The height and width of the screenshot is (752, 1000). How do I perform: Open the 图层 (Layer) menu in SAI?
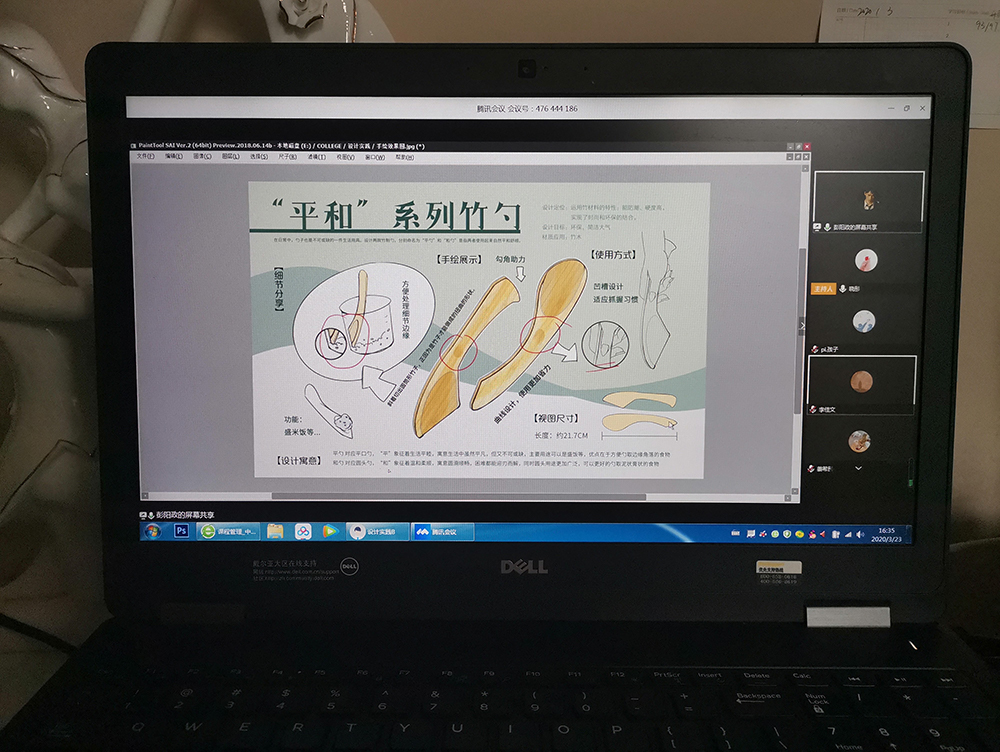(230, 157)
